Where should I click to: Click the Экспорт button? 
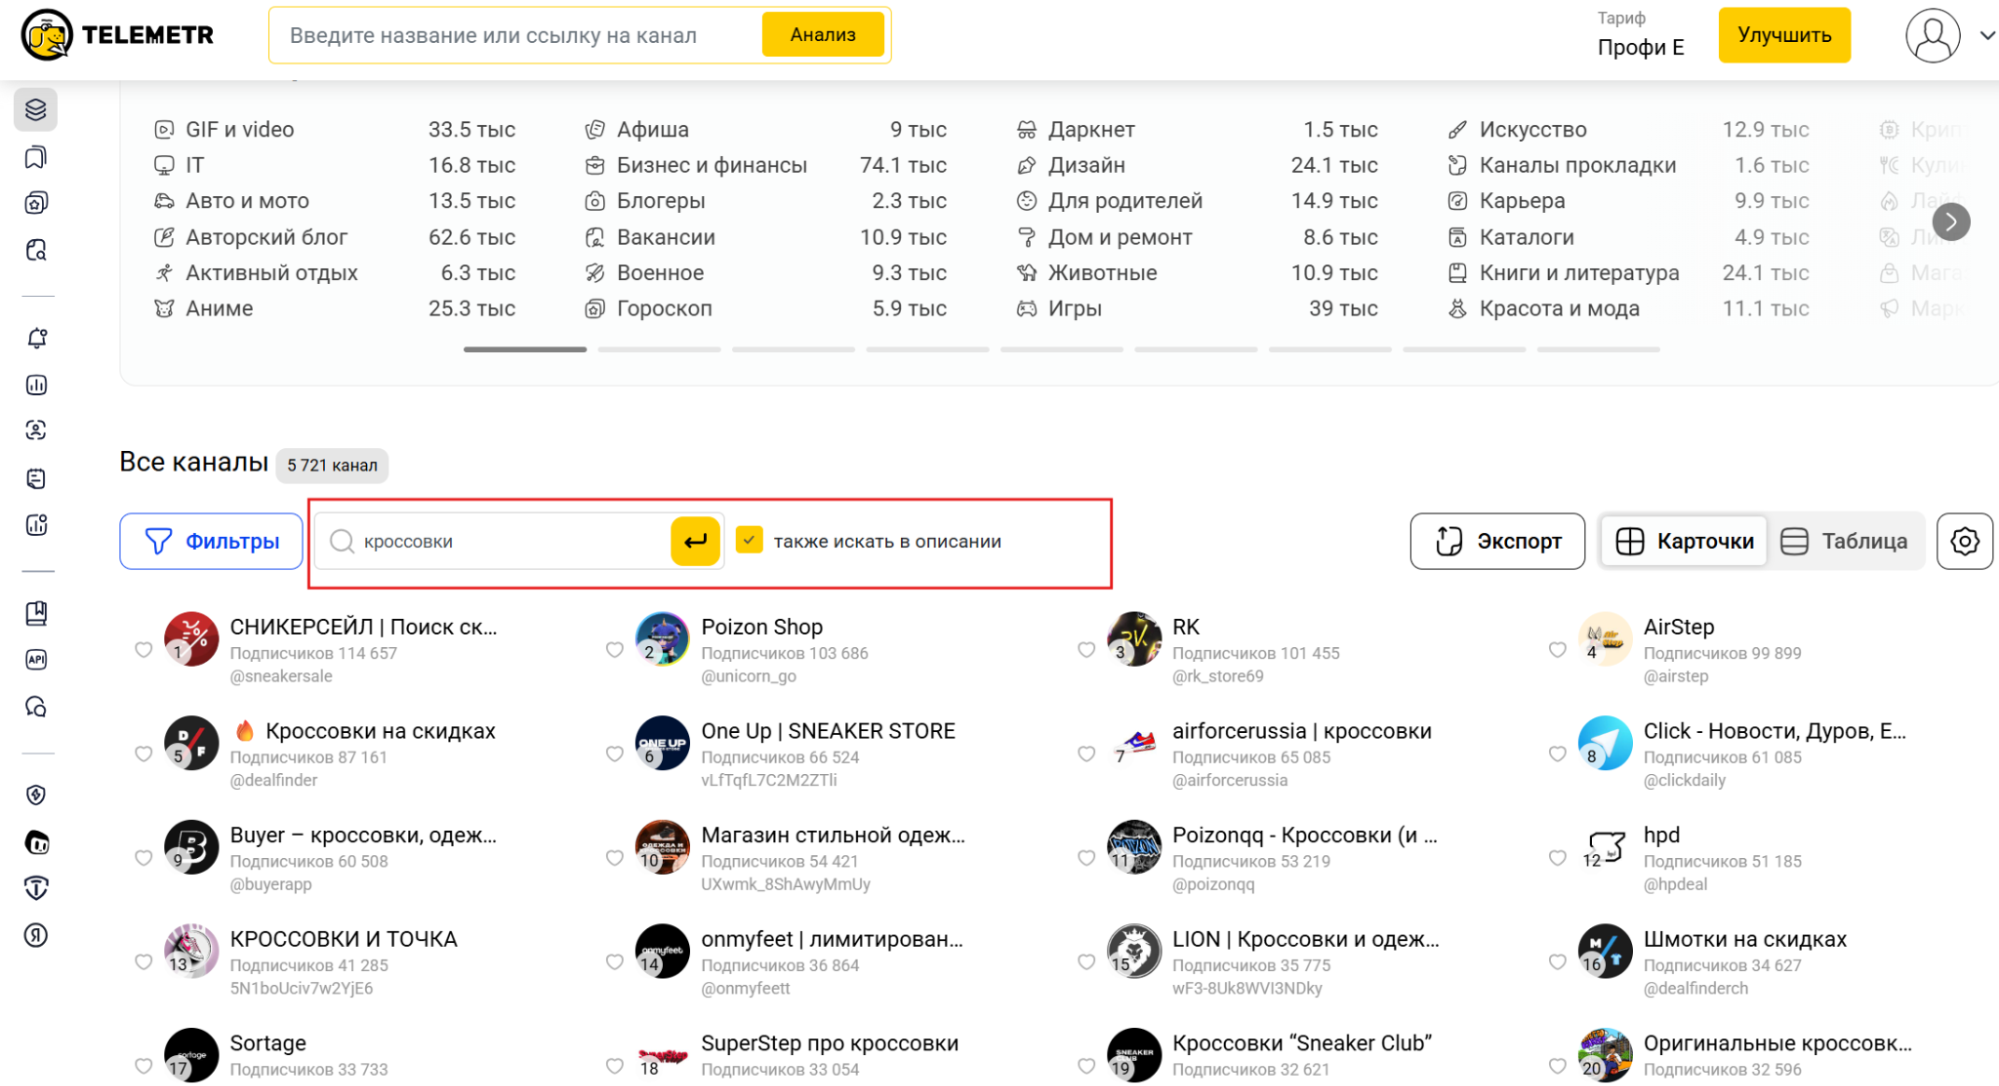pos(1497,541)
